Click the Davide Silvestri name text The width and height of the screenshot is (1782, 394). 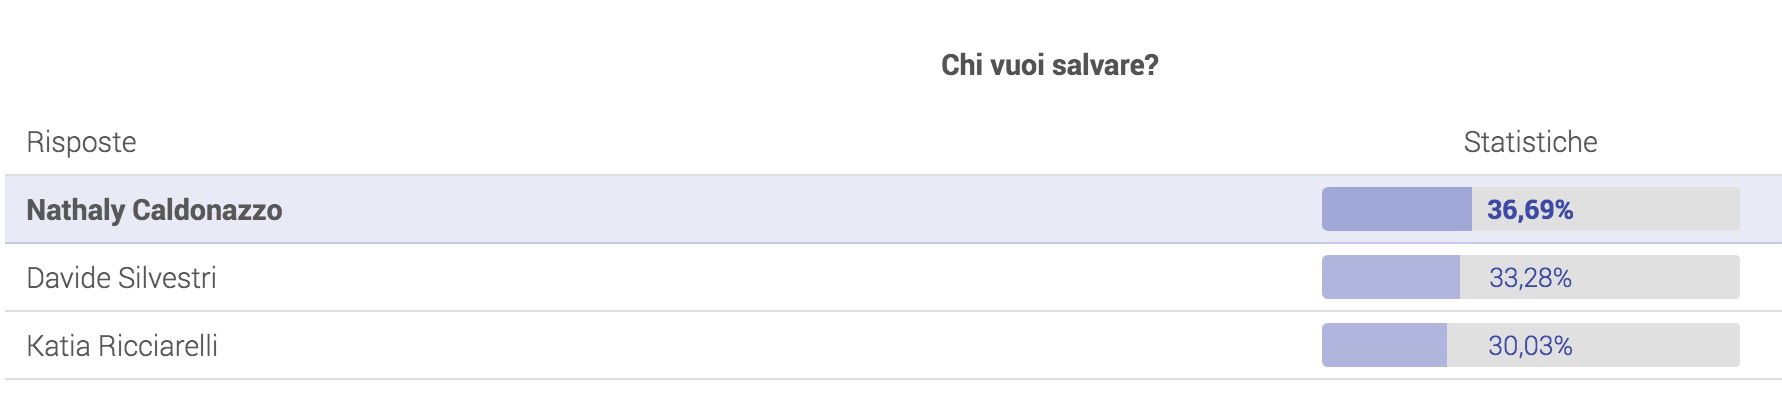[x=121, y=278]
